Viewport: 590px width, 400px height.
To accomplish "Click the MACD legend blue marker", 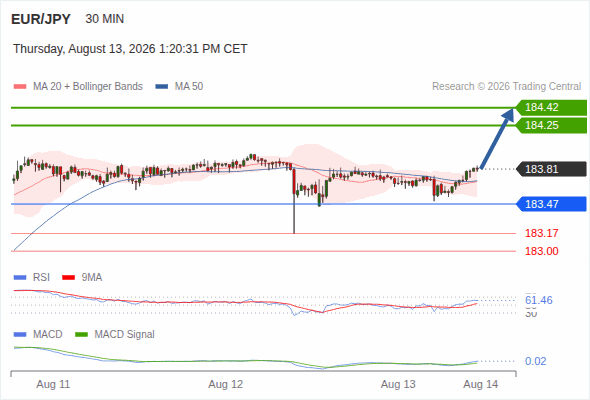I will (20, 334).
